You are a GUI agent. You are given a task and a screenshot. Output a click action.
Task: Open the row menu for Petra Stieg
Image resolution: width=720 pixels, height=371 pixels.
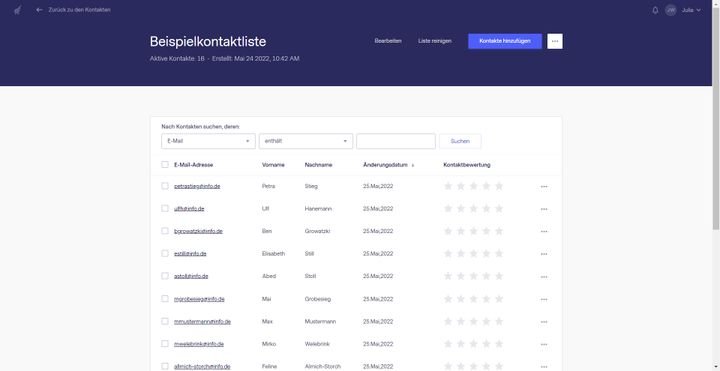(x=544, y=186)
